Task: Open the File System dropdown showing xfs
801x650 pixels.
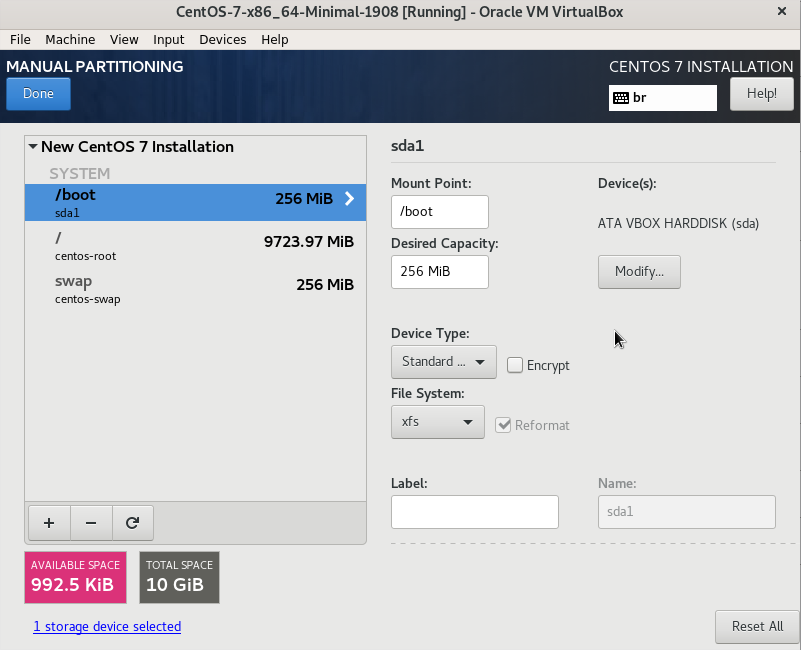Action: tap(438, 422)
